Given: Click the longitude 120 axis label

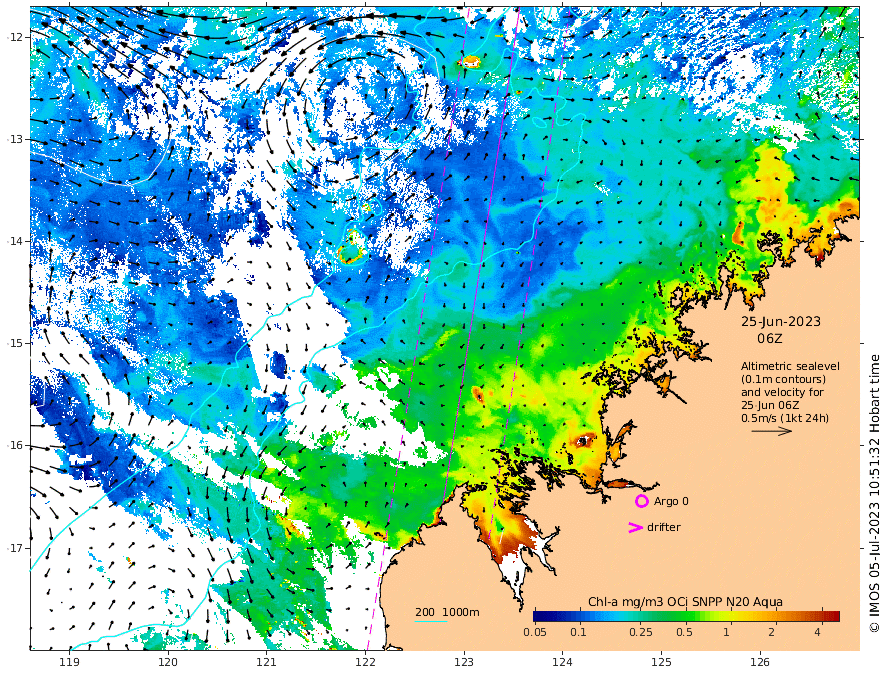Looking at the screenshot, I should click(168, 662).
